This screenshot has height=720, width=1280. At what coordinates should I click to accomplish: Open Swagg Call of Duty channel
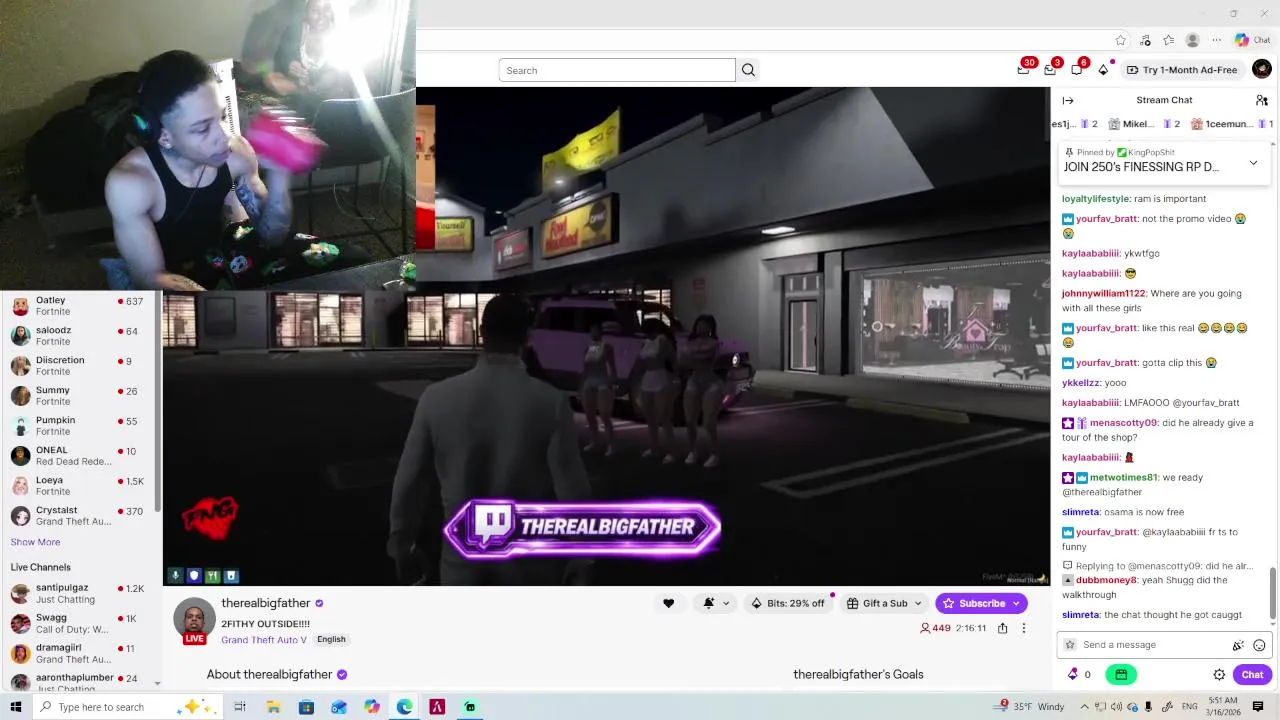pos(80,623)
